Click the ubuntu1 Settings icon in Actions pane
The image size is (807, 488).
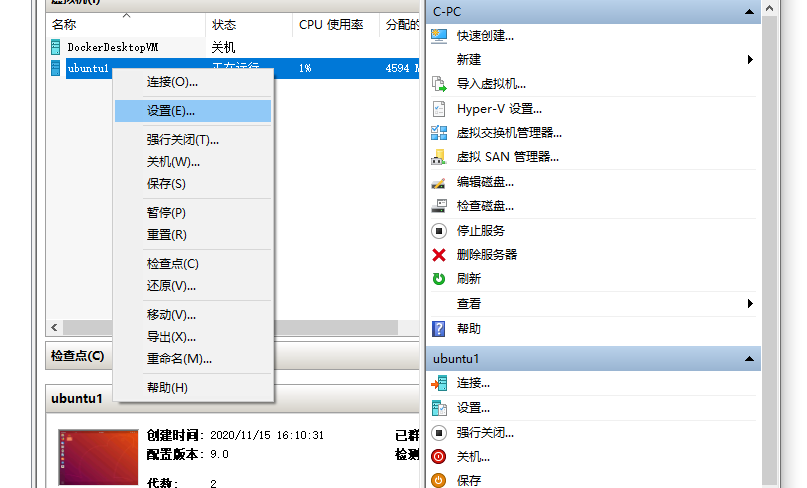(438, 408)
